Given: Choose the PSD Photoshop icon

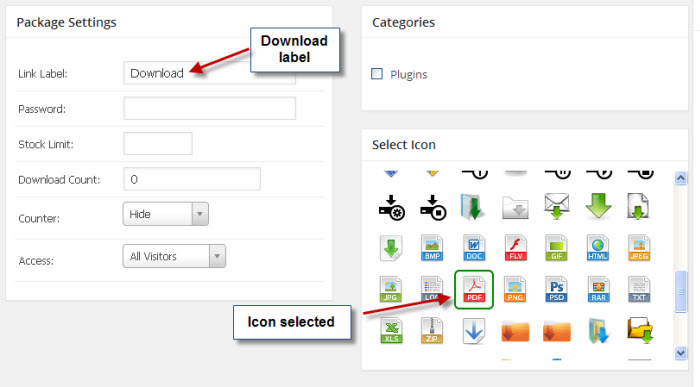Looking at the screenshot, I should tap(556, 289).
